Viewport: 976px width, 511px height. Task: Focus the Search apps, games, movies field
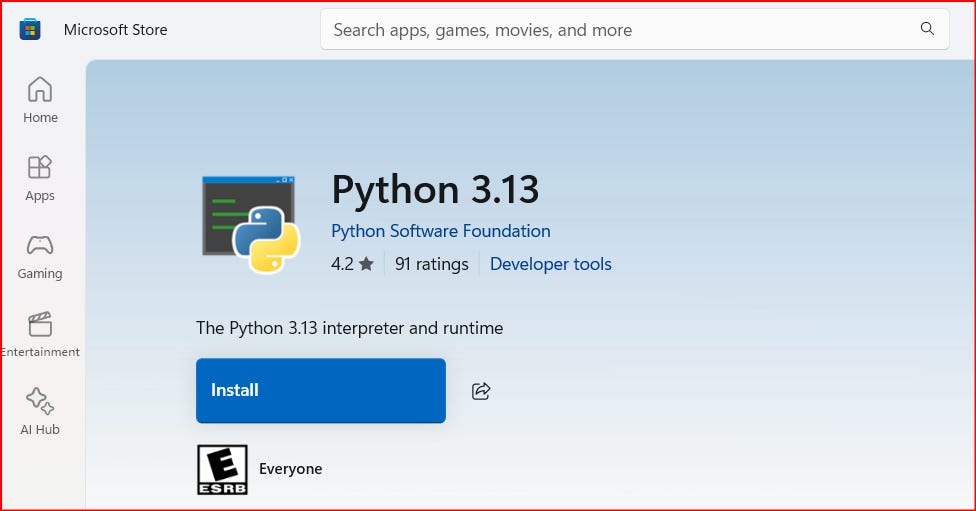[x=634, y=29]
